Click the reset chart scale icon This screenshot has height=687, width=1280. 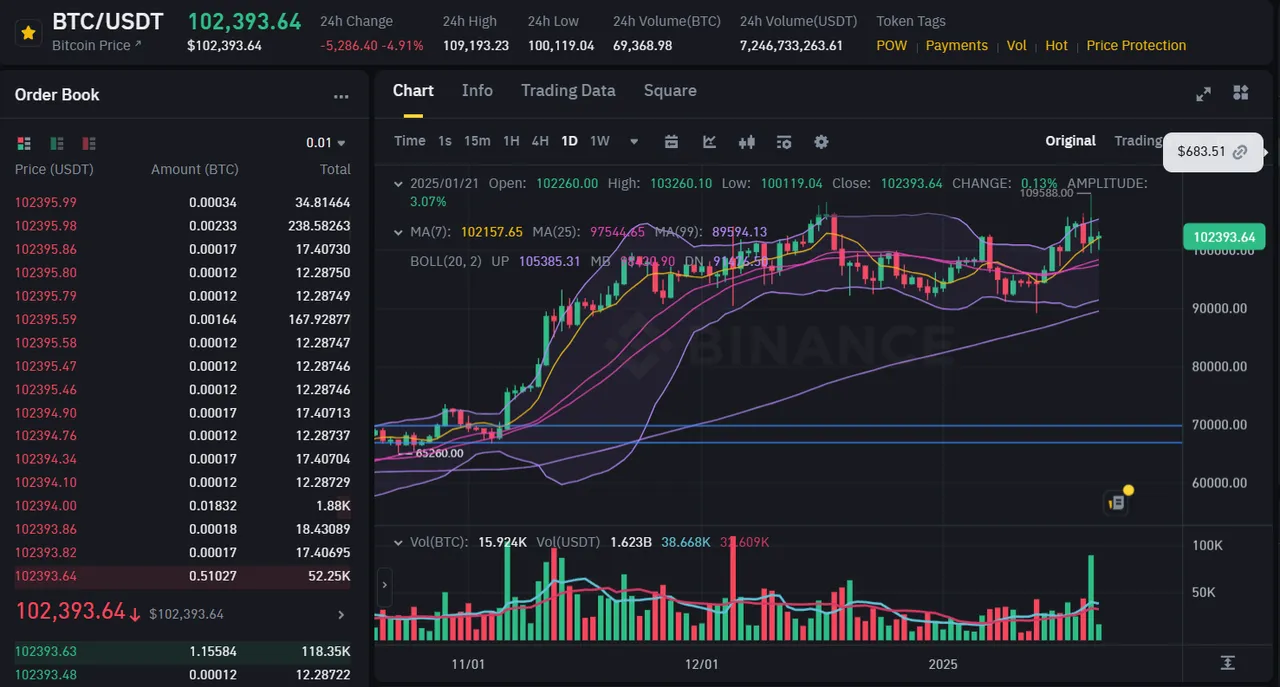coord(1227,663)
